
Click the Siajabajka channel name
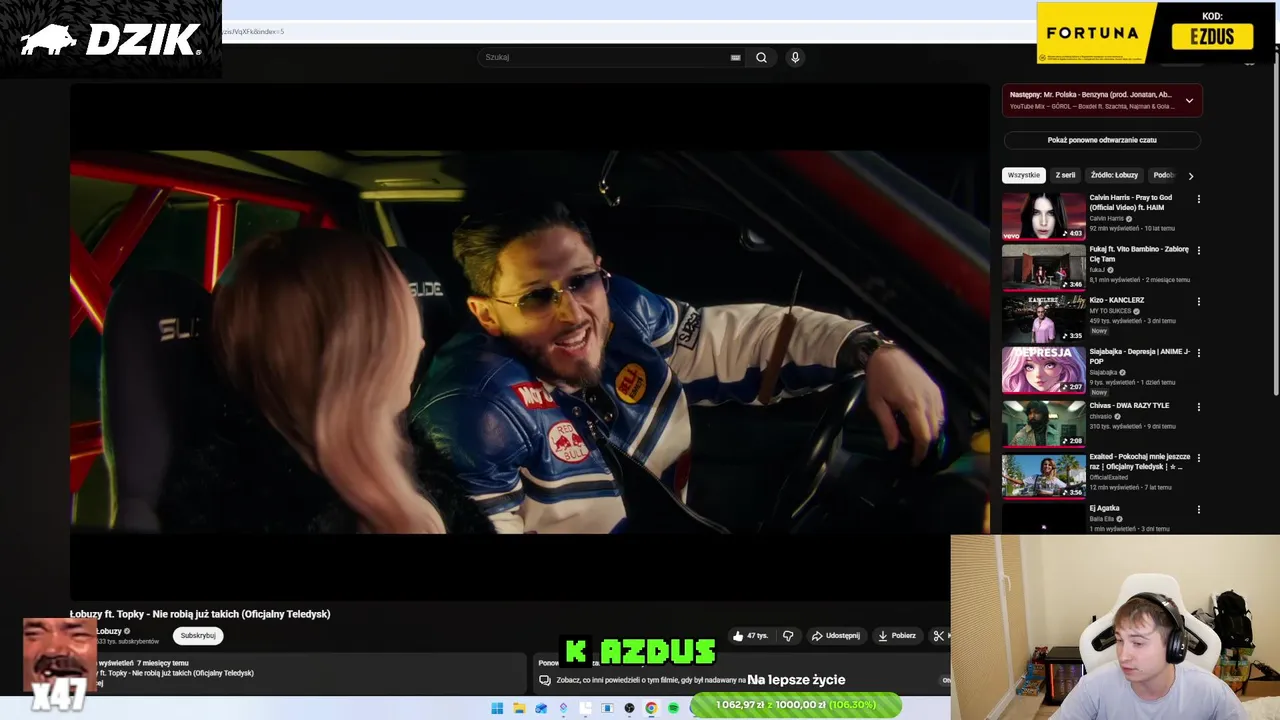[x=1104, y=372]
